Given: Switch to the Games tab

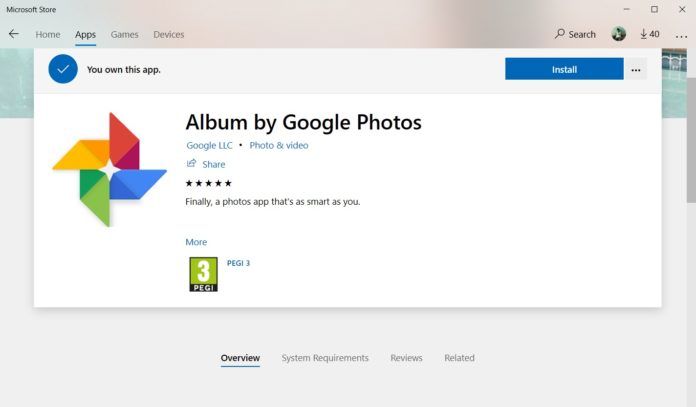Looking at the screenshot, I should click(124, 35).
